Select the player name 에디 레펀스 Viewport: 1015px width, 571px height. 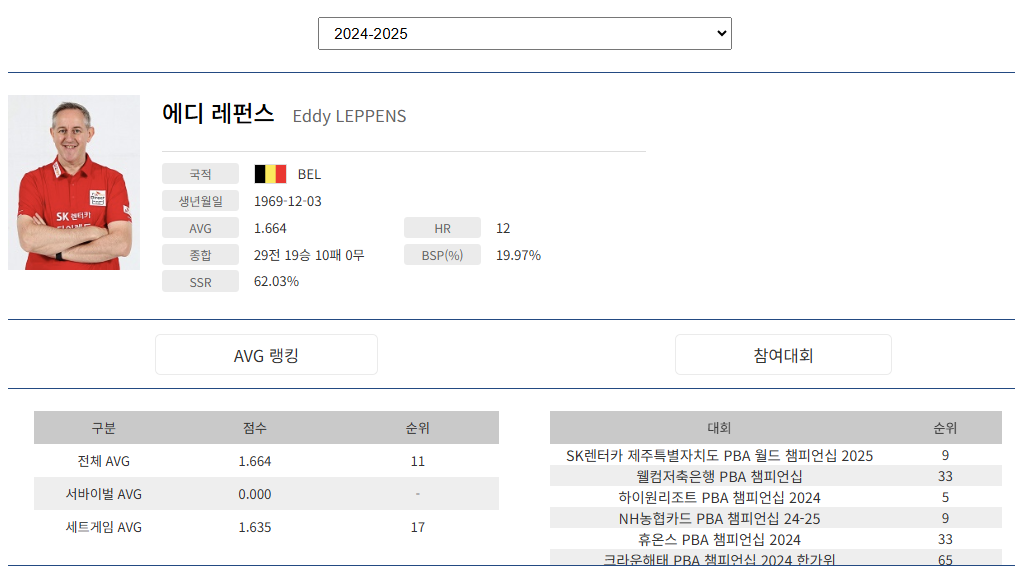coord(218,113)
